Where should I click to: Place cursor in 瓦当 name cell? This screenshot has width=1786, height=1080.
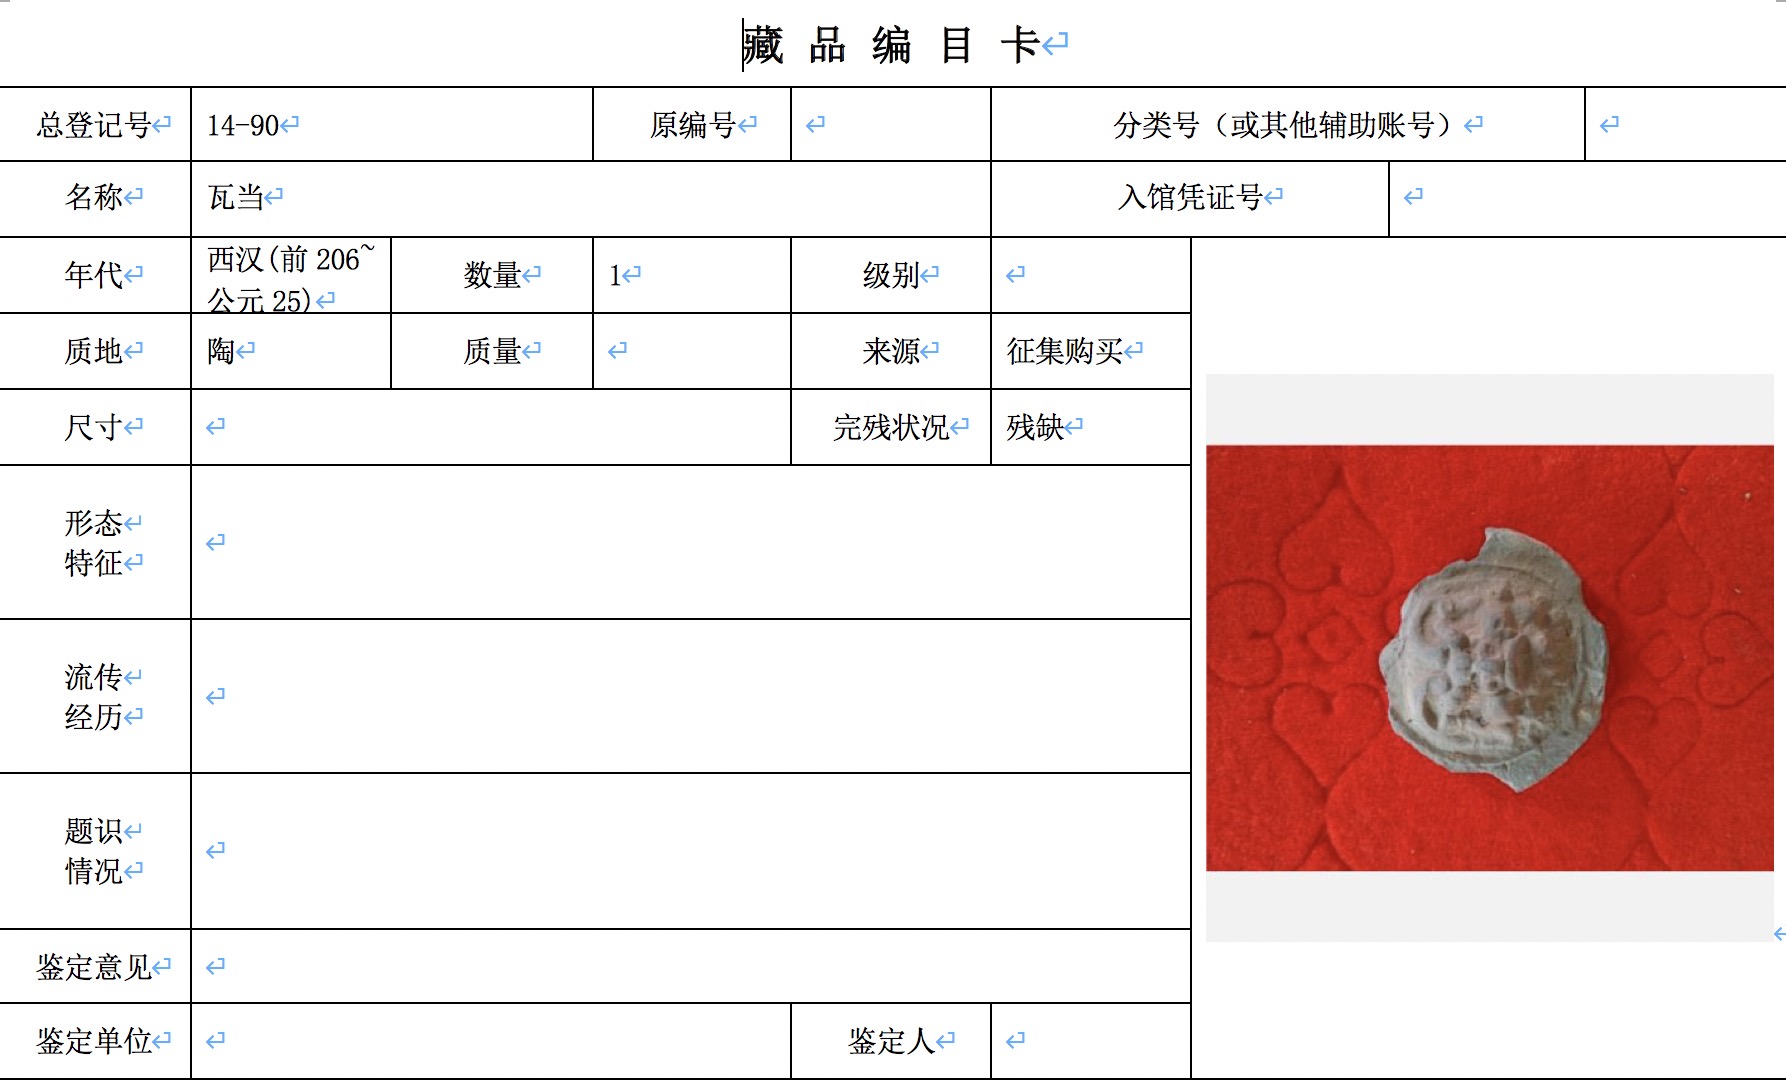tap(591, 199)
